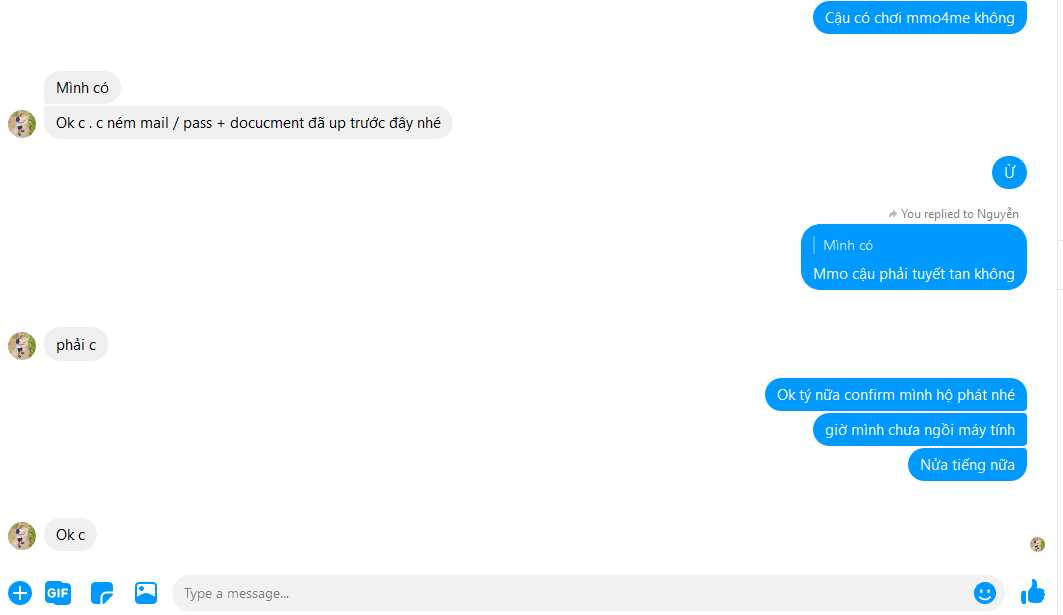Click avatar beside 'phải c' message

point(22,346)
